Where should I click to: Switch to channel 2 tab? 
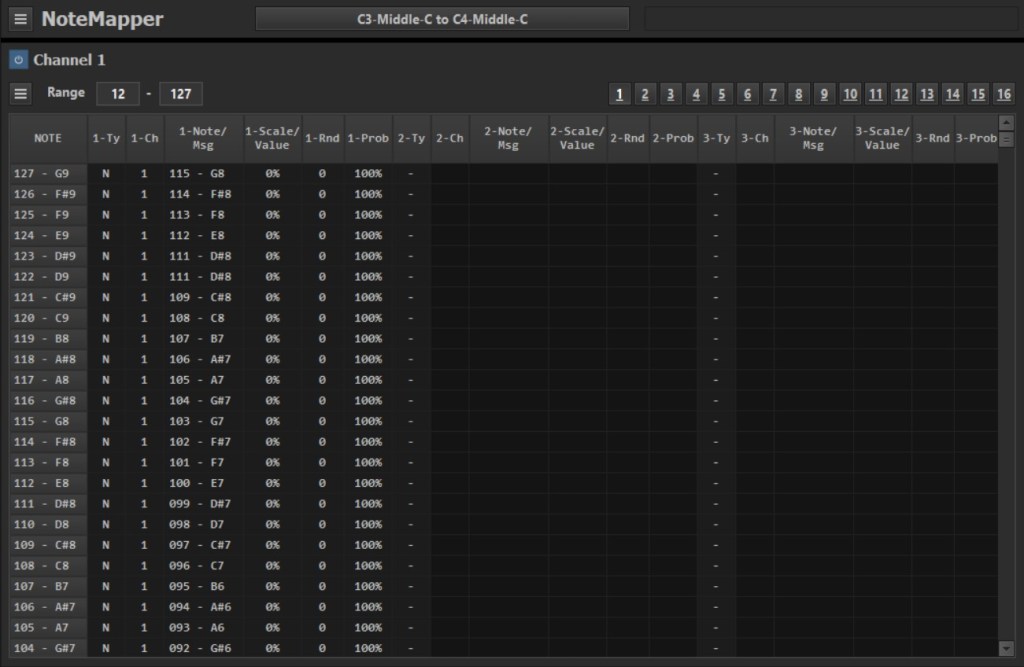point(645,94)
